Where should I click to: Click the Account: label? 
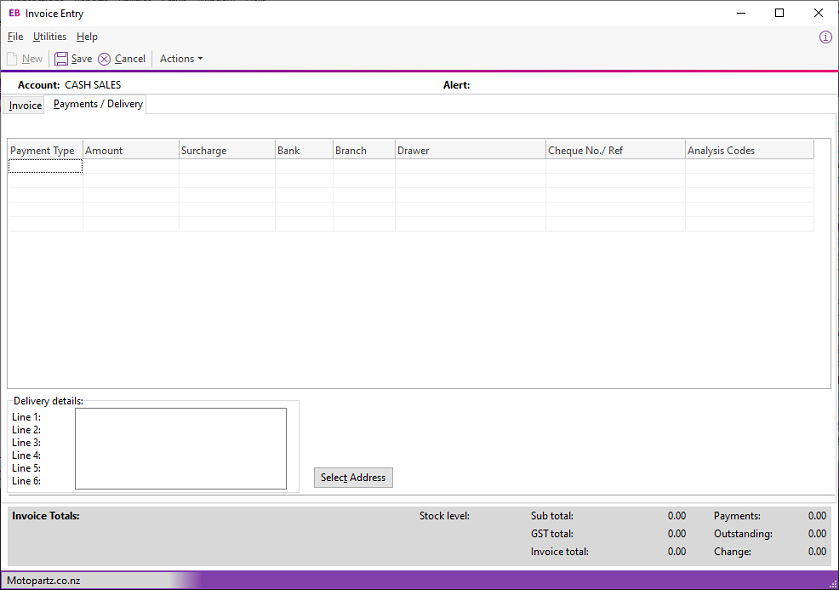click(x=39, y=85)
